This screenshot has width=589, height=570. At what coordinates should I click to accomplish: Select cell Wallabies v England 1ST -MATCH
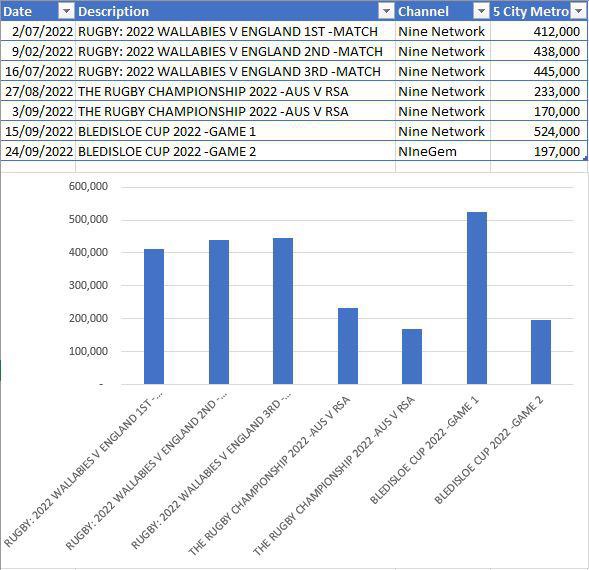click(x=235, y=31)
